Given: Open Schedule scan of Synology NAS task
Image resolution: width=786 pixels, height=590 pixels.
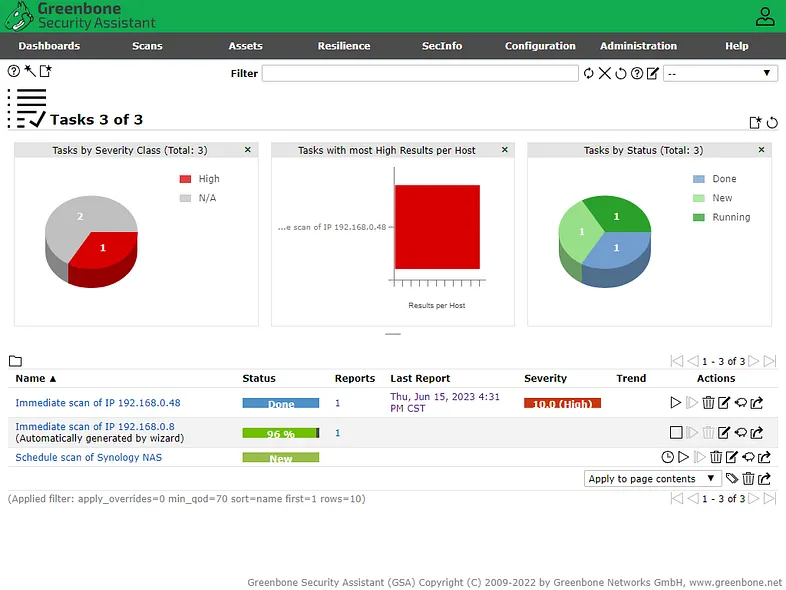Looking at the screenshot, I should [x=88, y=457].
